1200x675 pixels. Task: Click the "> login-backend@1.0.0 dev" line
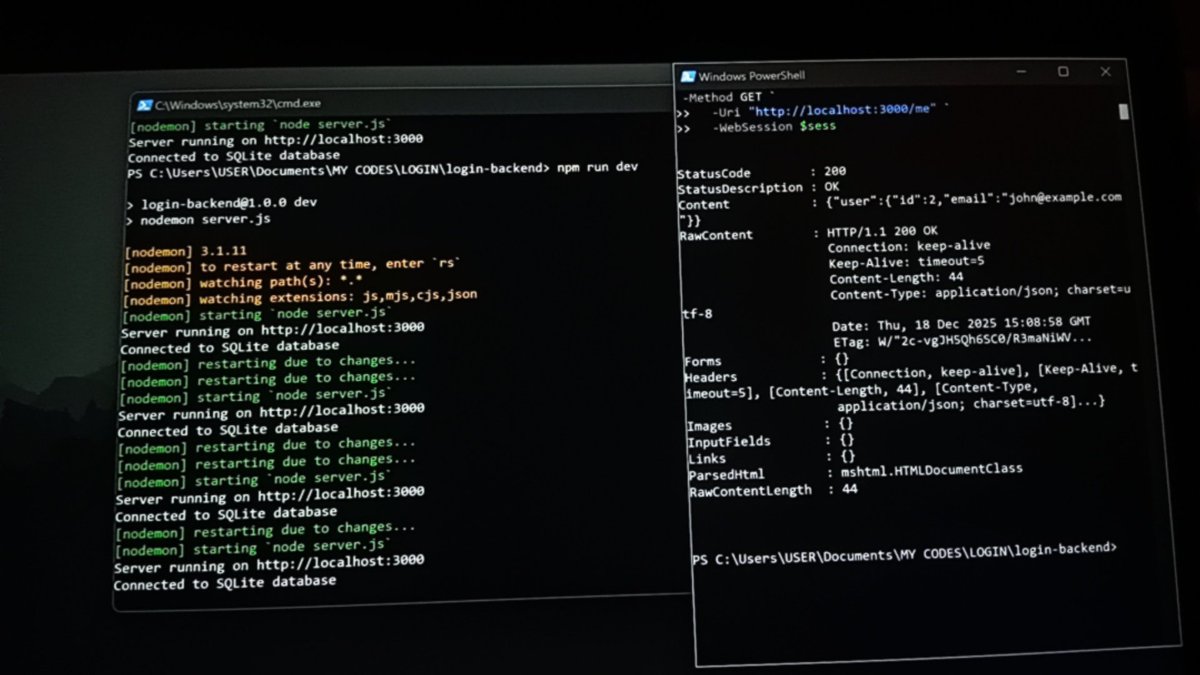pos(222,202)
